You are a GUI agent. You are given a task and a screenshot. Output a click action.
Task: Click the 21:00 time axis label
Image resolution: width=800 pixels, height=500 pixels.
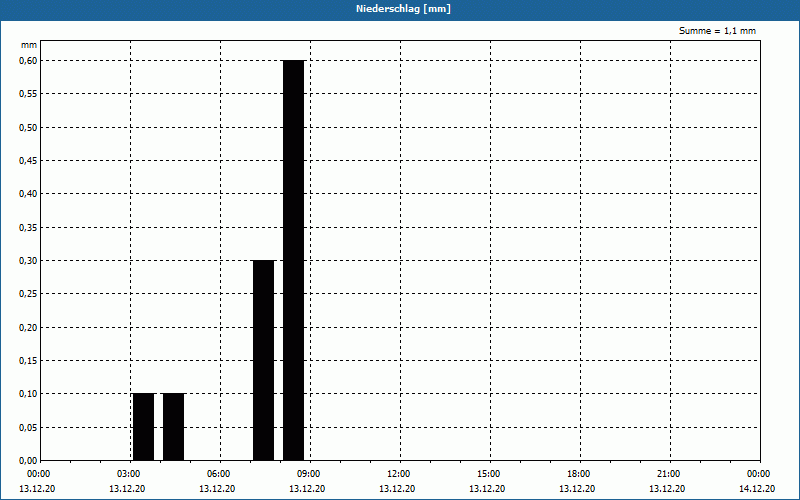pos(670,474)
